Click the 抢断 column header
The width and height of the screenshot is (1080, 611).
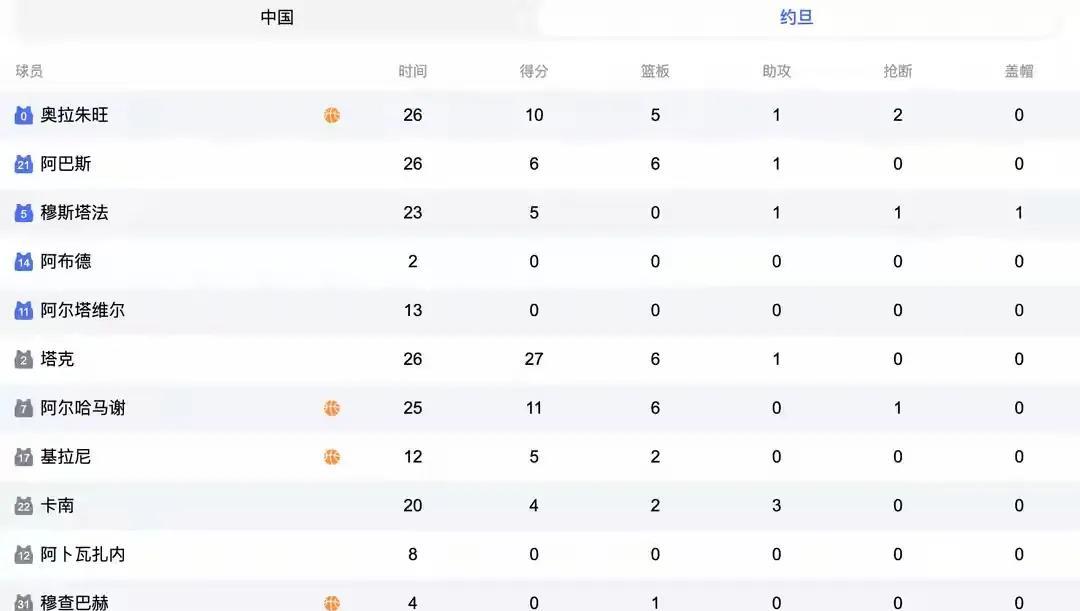point(897,71)
